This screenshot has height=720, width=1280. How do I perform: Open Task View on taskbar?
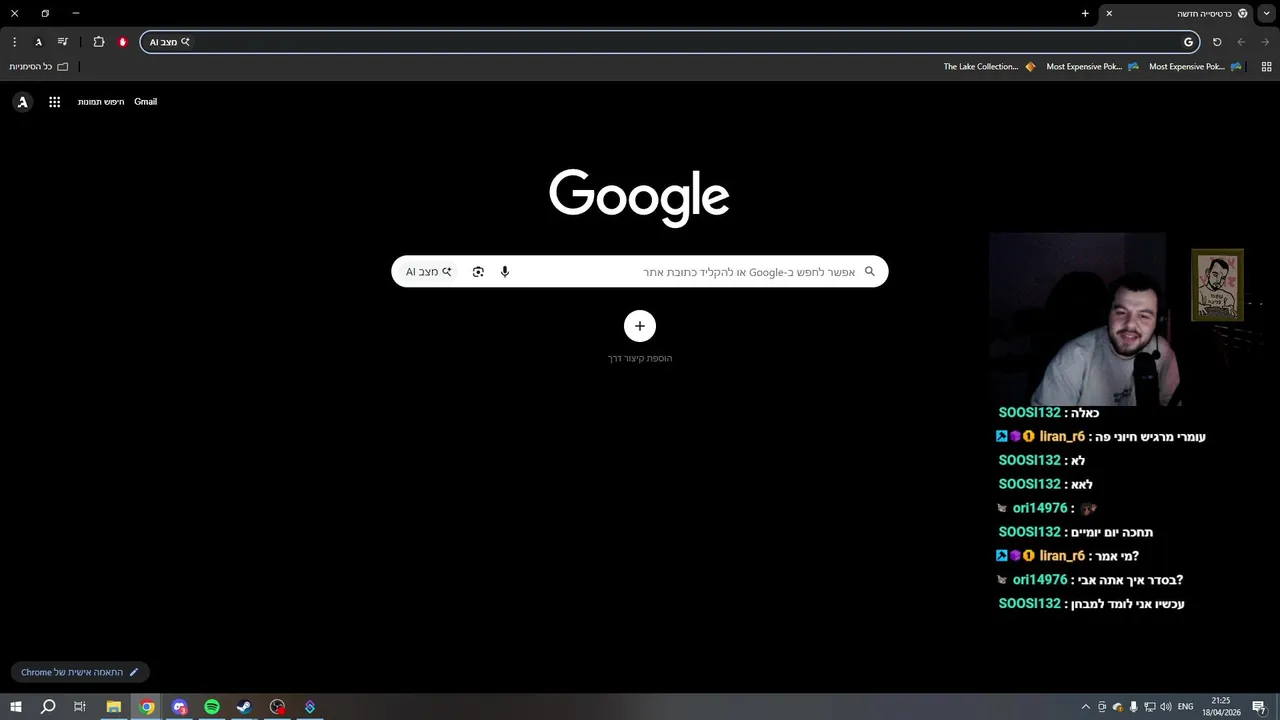coord(80,707)
